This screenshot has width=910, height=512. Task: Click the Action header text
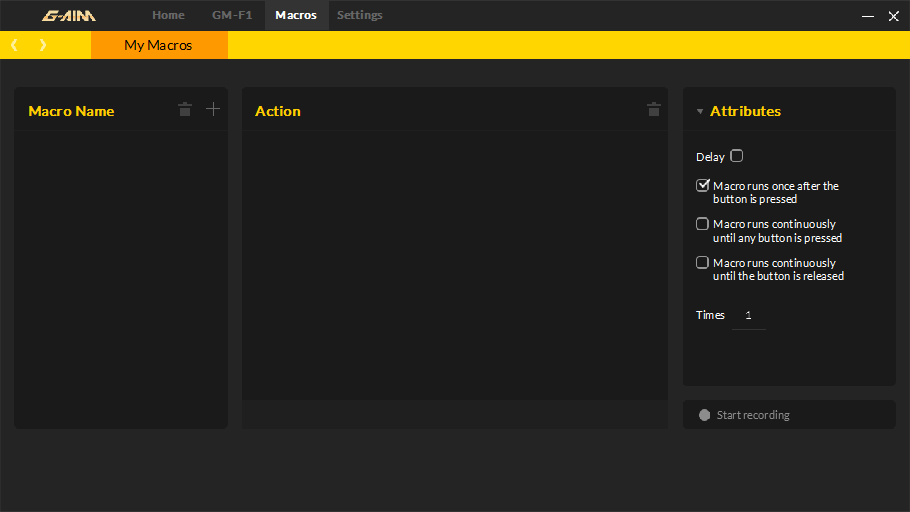278,111
